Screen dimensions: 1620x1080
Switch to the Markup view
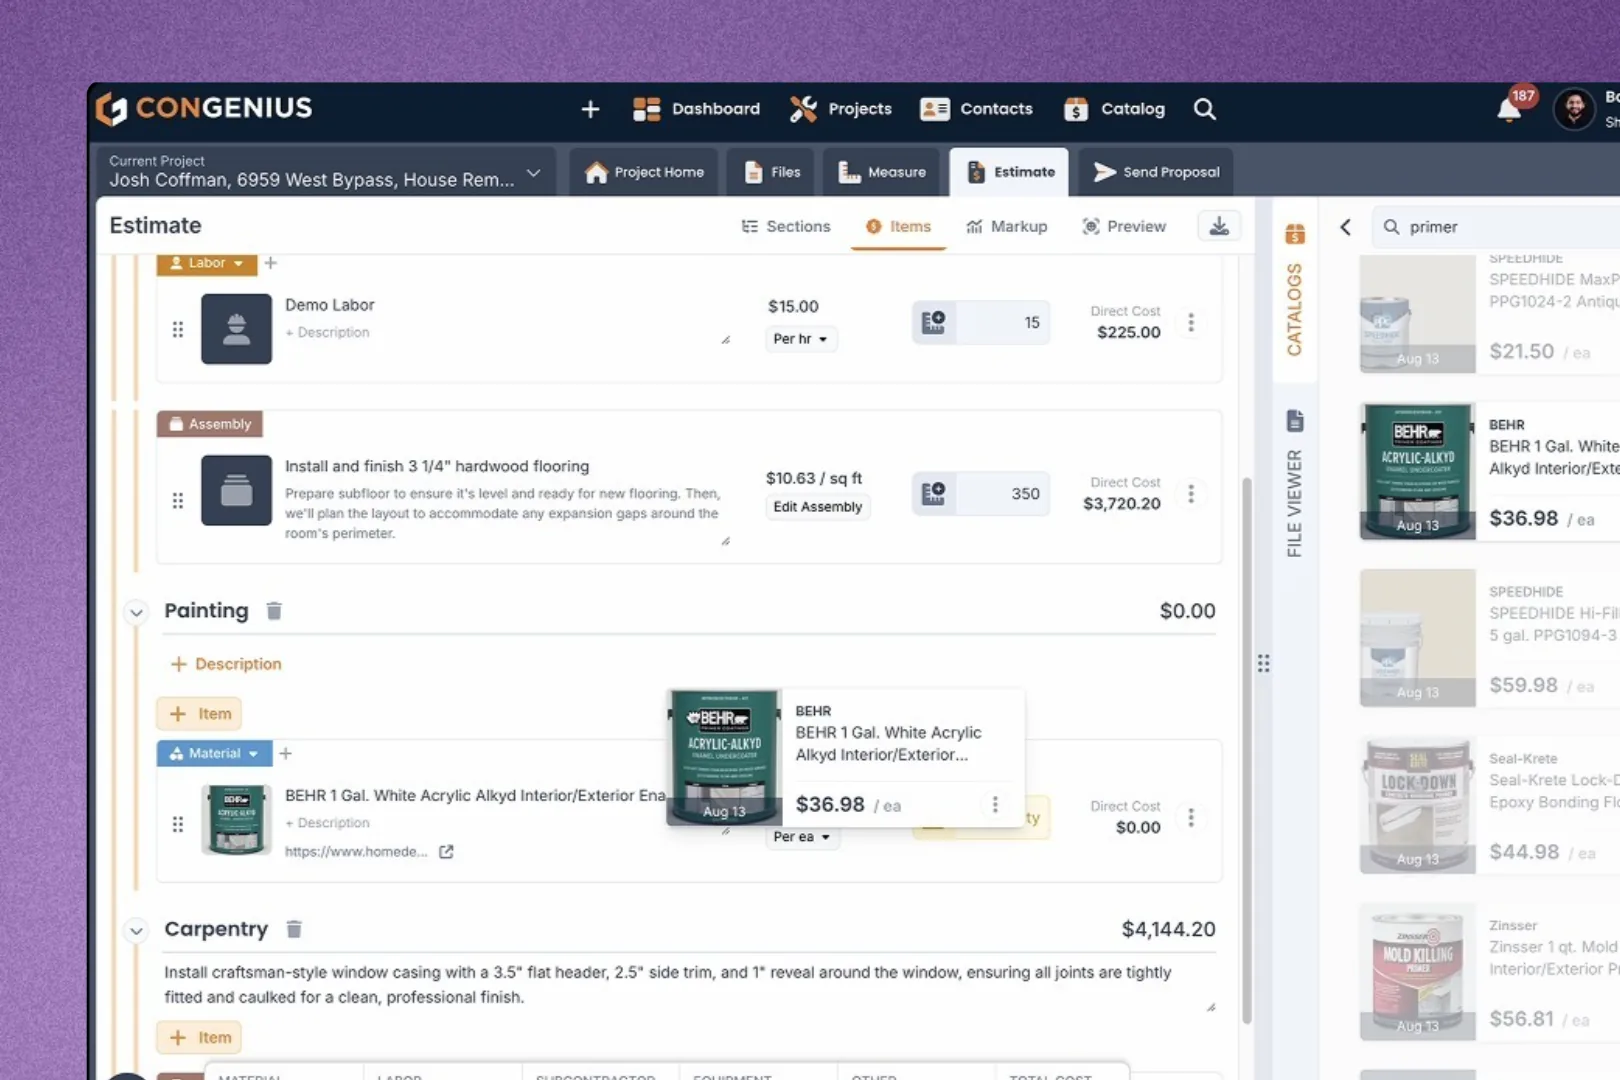pyautogui.click(x=1007, y=227)
